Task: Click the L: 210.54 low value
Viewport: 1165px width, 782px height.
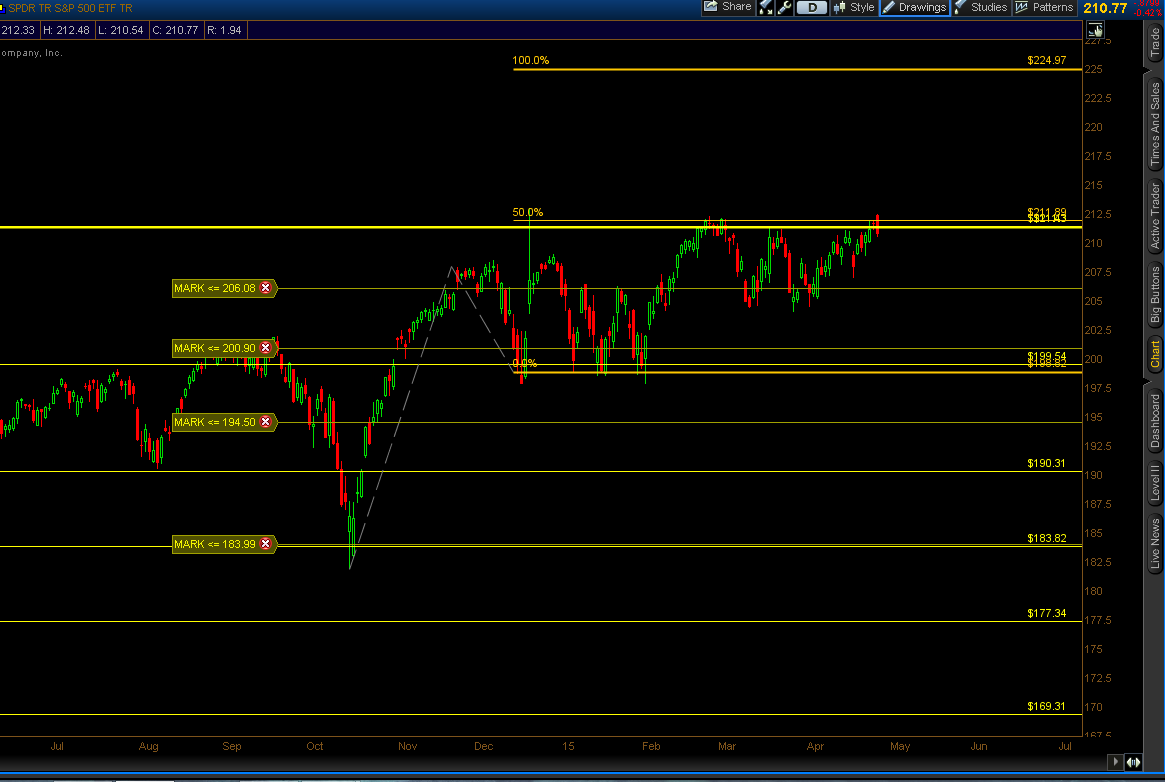Action: click(x=120, y=30)
